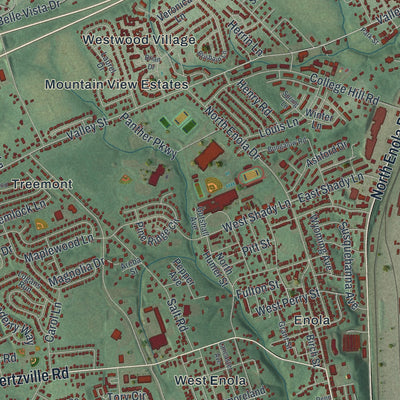Screen dimensions: 400x400
Task: Click the Magnolia Dr street label
Action: [76, 272]
